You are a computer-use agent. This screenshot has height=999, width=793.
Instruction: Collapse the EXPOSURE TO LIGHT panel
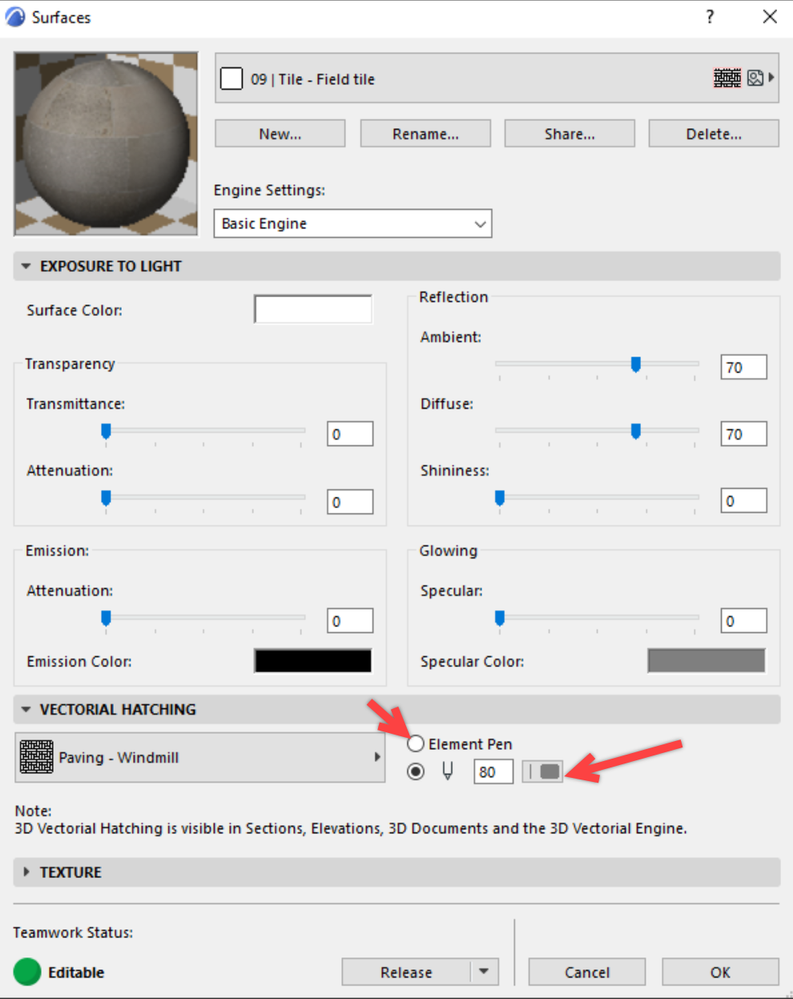pyautogui.click(x=26, y=266)
